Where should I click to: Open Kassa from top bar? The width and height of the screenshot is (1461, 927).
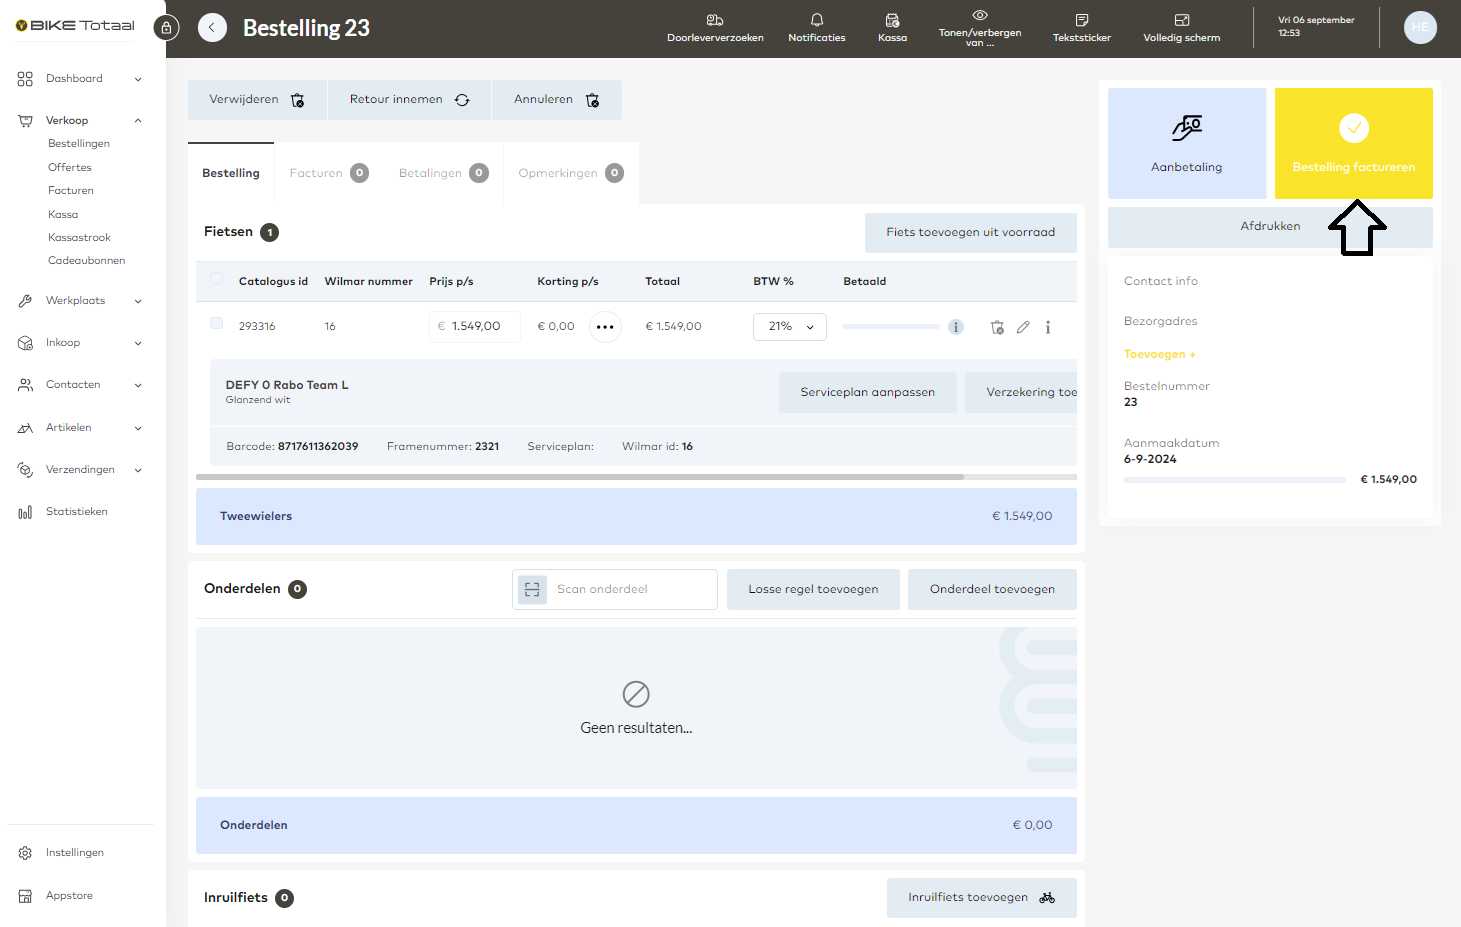892,21
